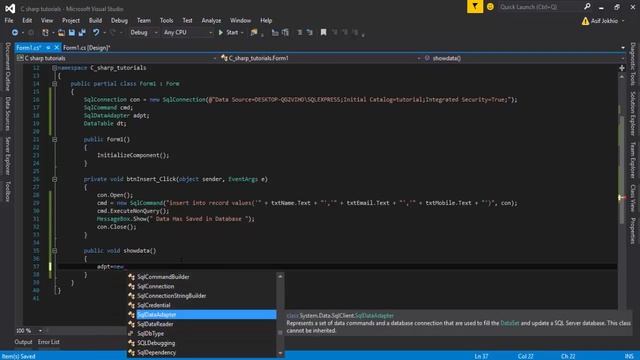Viewport: 640px width, 360px height.
Task: Open the Output panel tab
Action: click(x=23, y=342)
